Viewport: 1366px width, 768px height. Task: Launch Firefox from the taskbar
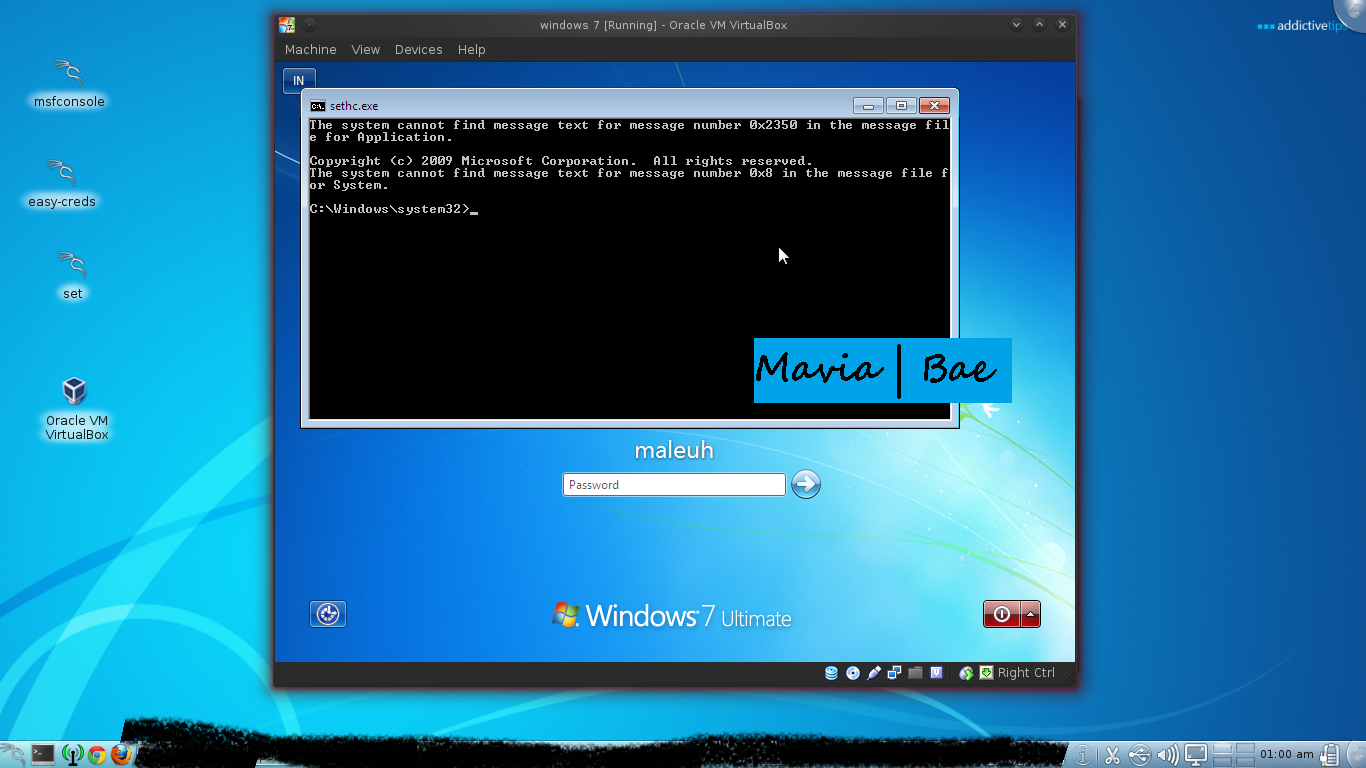point(122,754)
